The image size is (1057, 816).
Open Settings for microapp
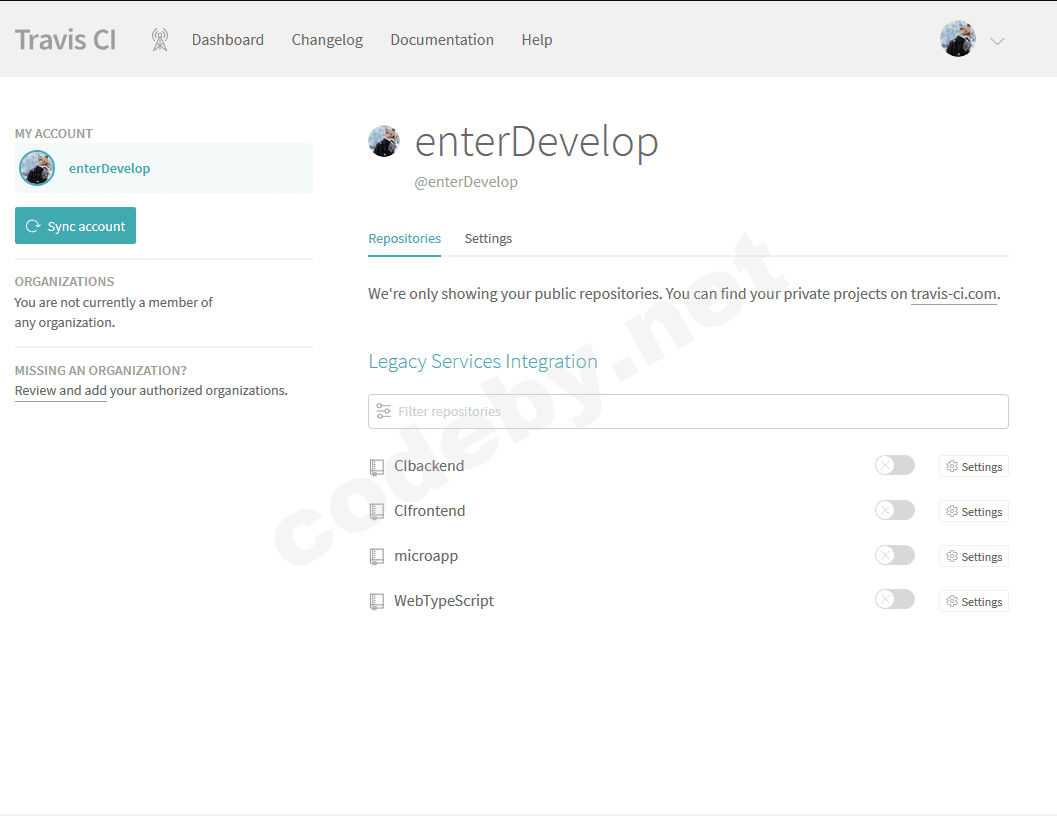click(973, 556)
